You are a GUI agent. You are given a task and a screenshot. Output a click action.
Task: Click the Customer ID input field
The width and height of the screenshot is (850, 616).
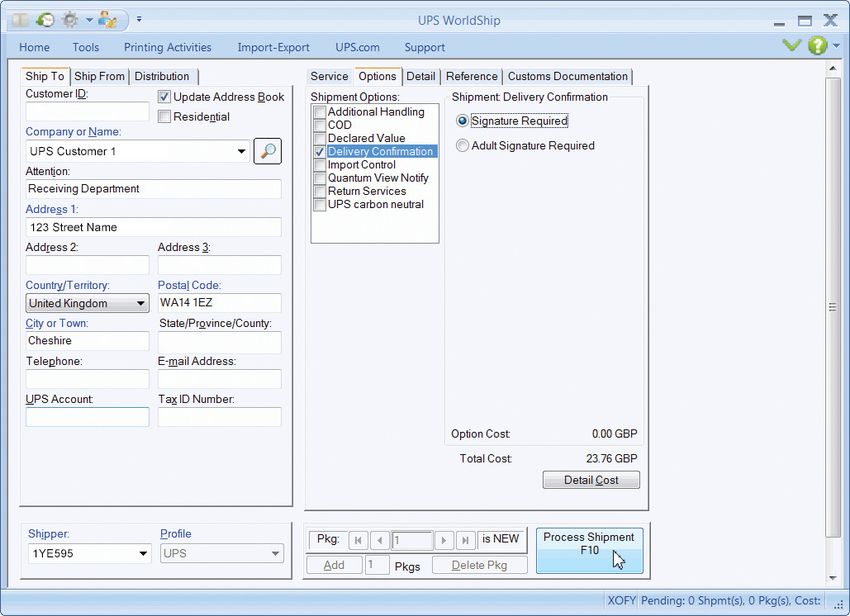[x=87, y=112]
